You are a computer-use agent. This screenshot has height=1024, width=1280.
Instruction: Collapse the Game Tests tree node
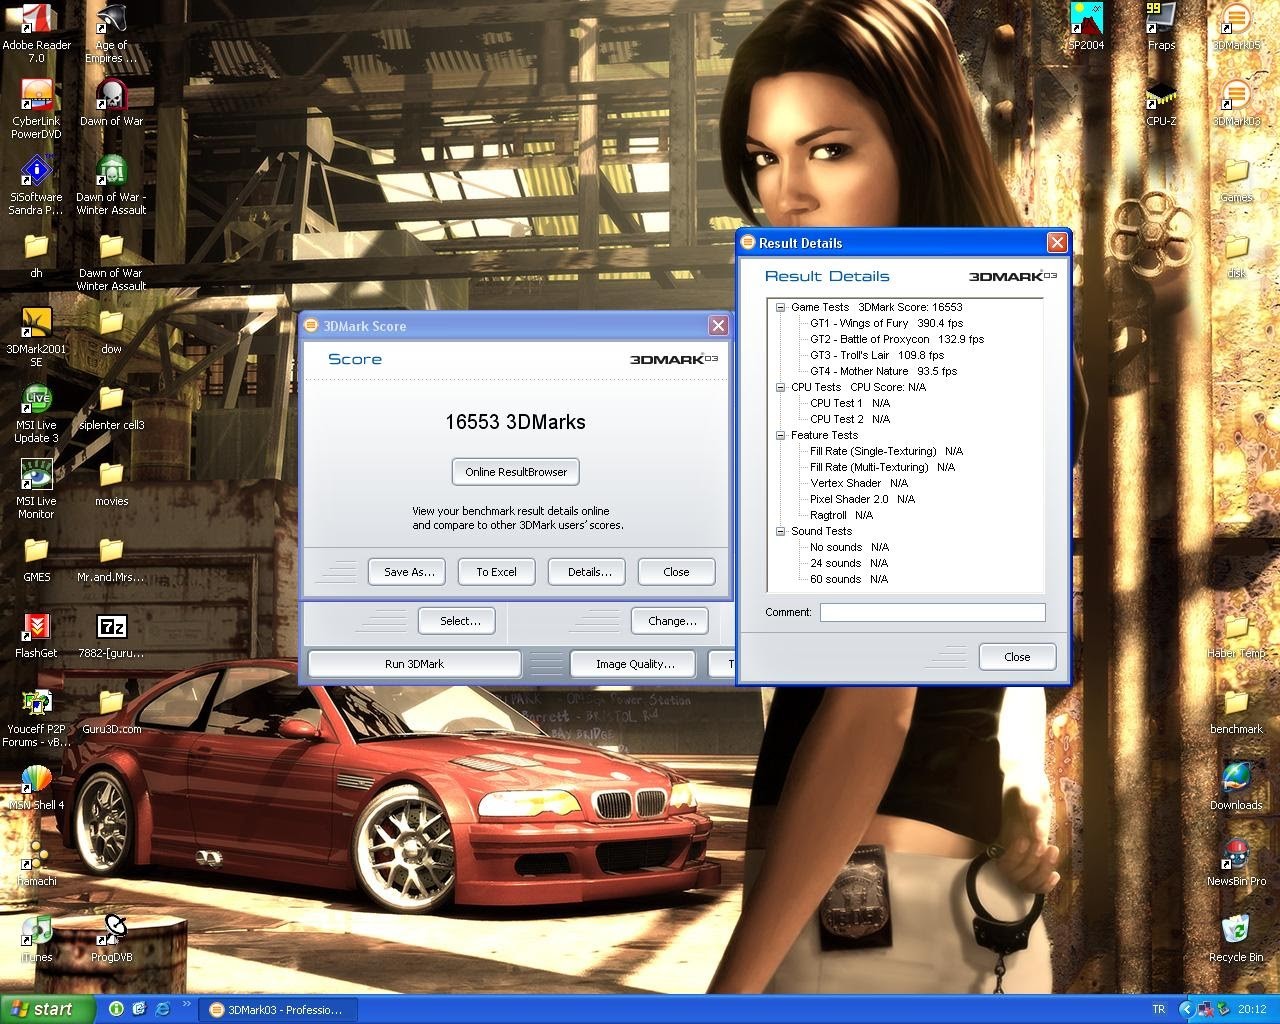tap(781, 307)
